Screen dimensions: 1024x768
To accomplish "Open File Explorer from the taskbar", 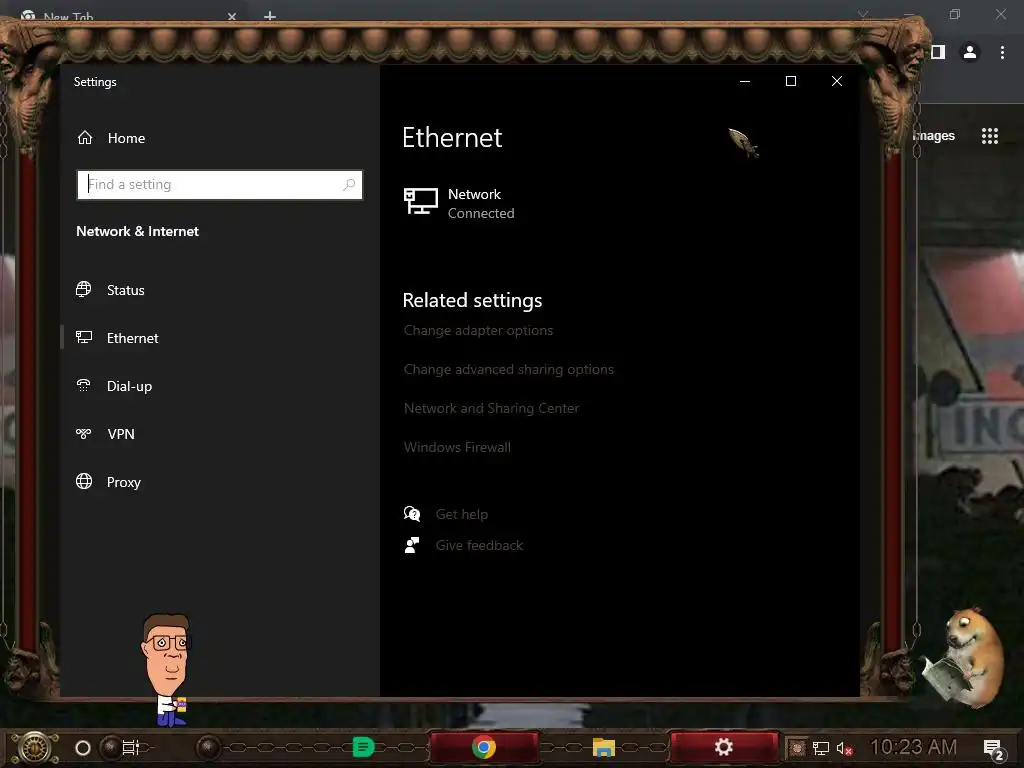I will point(604,747).
